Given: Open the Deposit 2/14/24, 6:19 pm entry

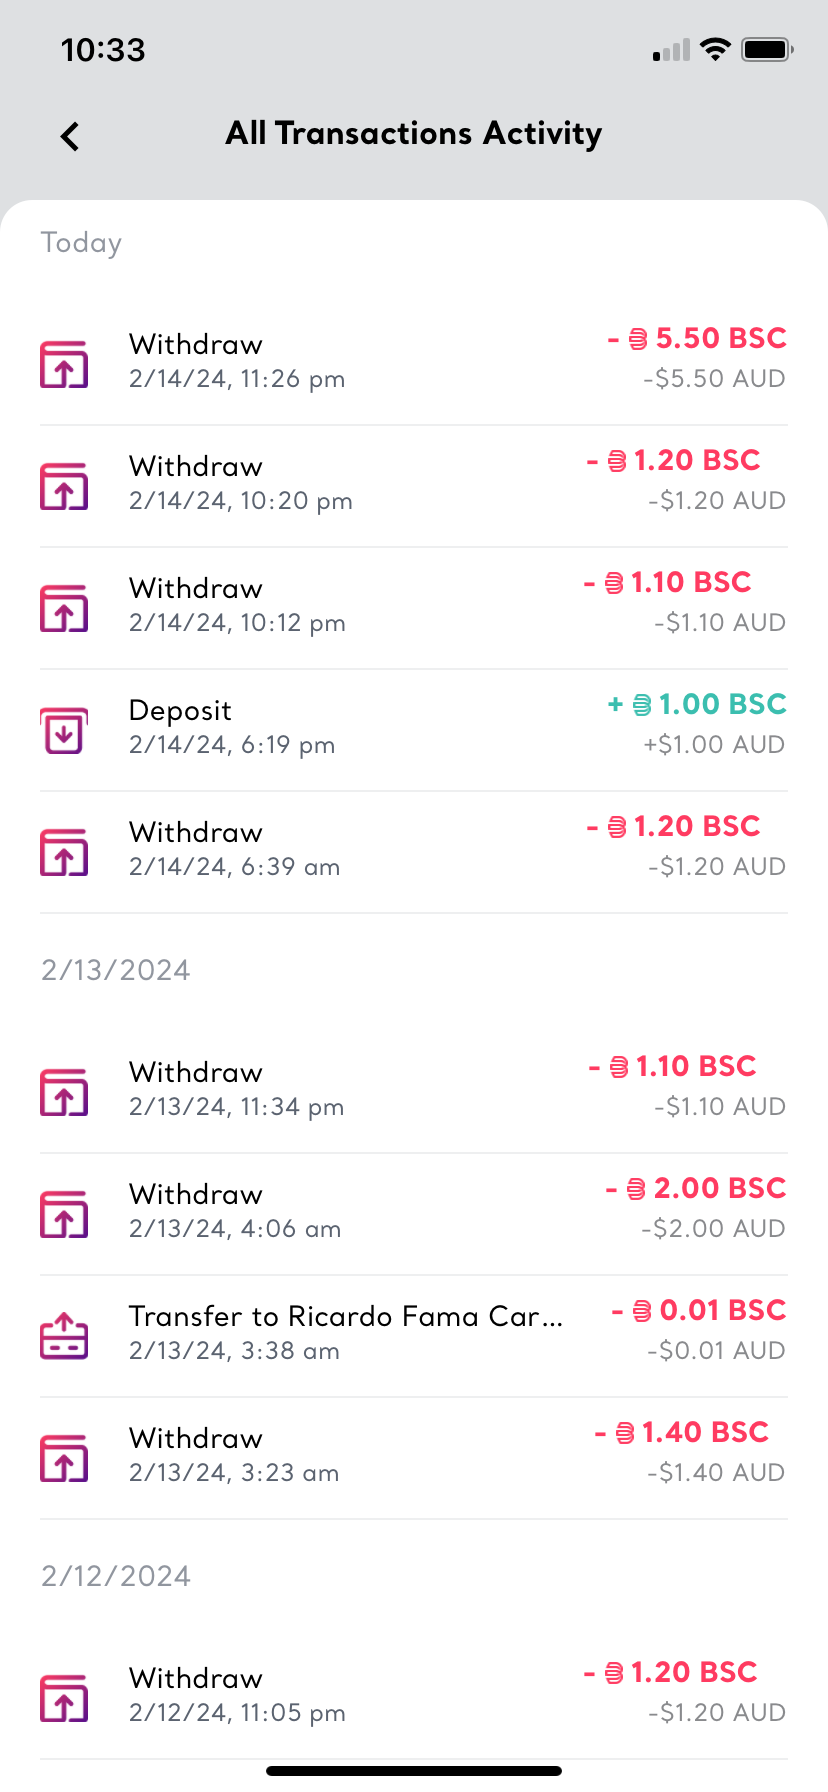Looking at the screenshot, I should point(232,726).
